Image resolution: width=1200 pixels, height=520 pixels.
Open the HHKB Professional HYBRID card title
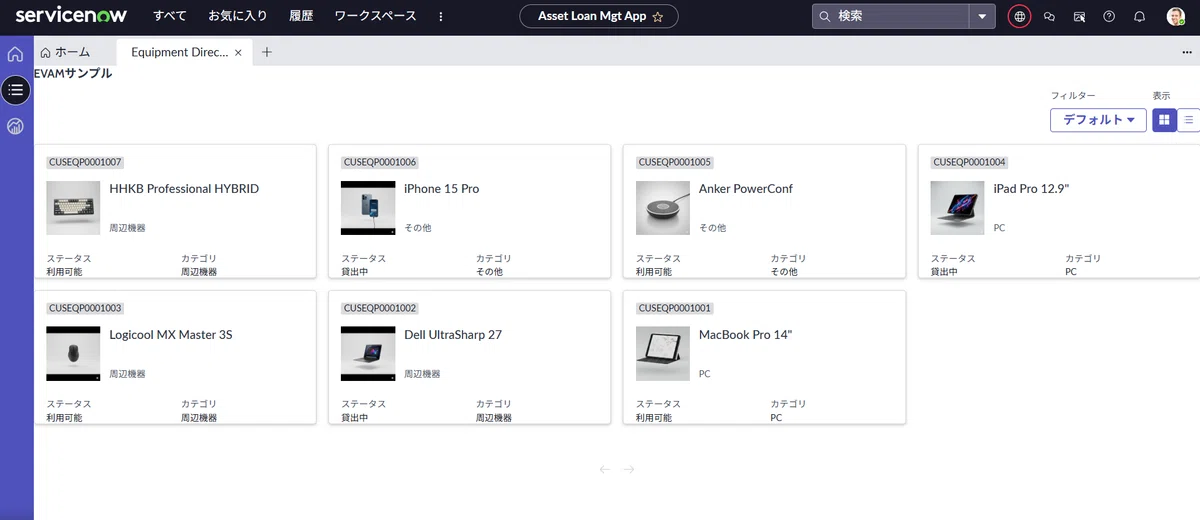(x=184, y=189)
